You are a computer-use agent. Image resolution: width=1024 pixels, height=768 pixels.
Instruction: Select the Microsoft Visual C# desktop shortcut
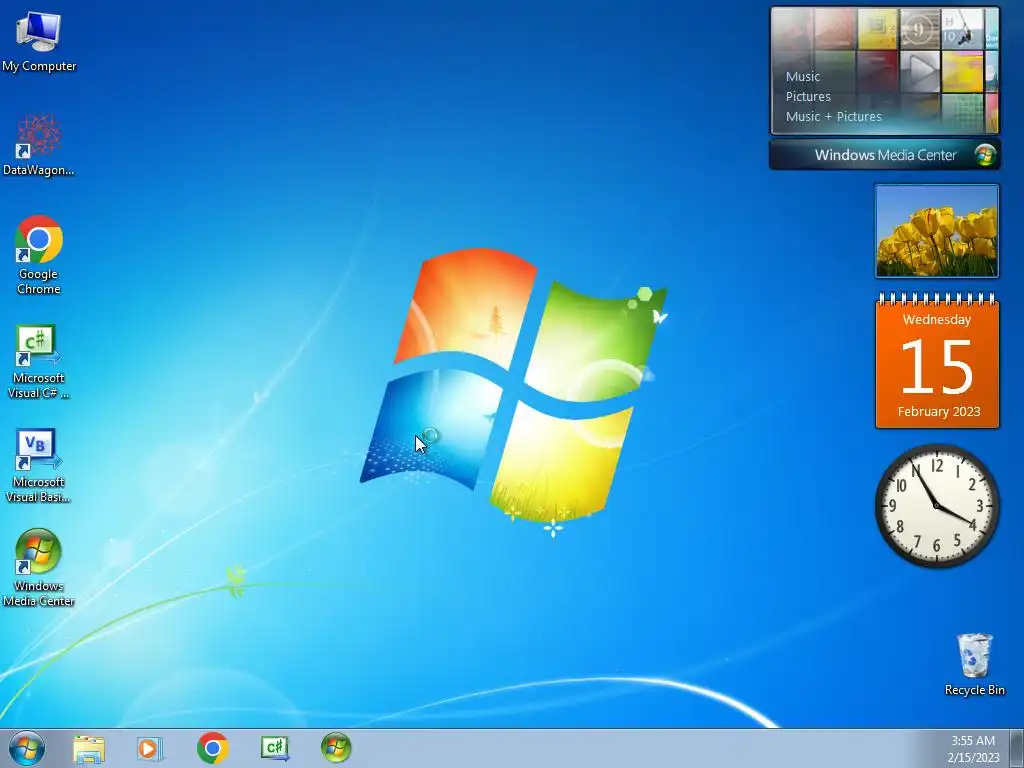click(x=38, y=360)
